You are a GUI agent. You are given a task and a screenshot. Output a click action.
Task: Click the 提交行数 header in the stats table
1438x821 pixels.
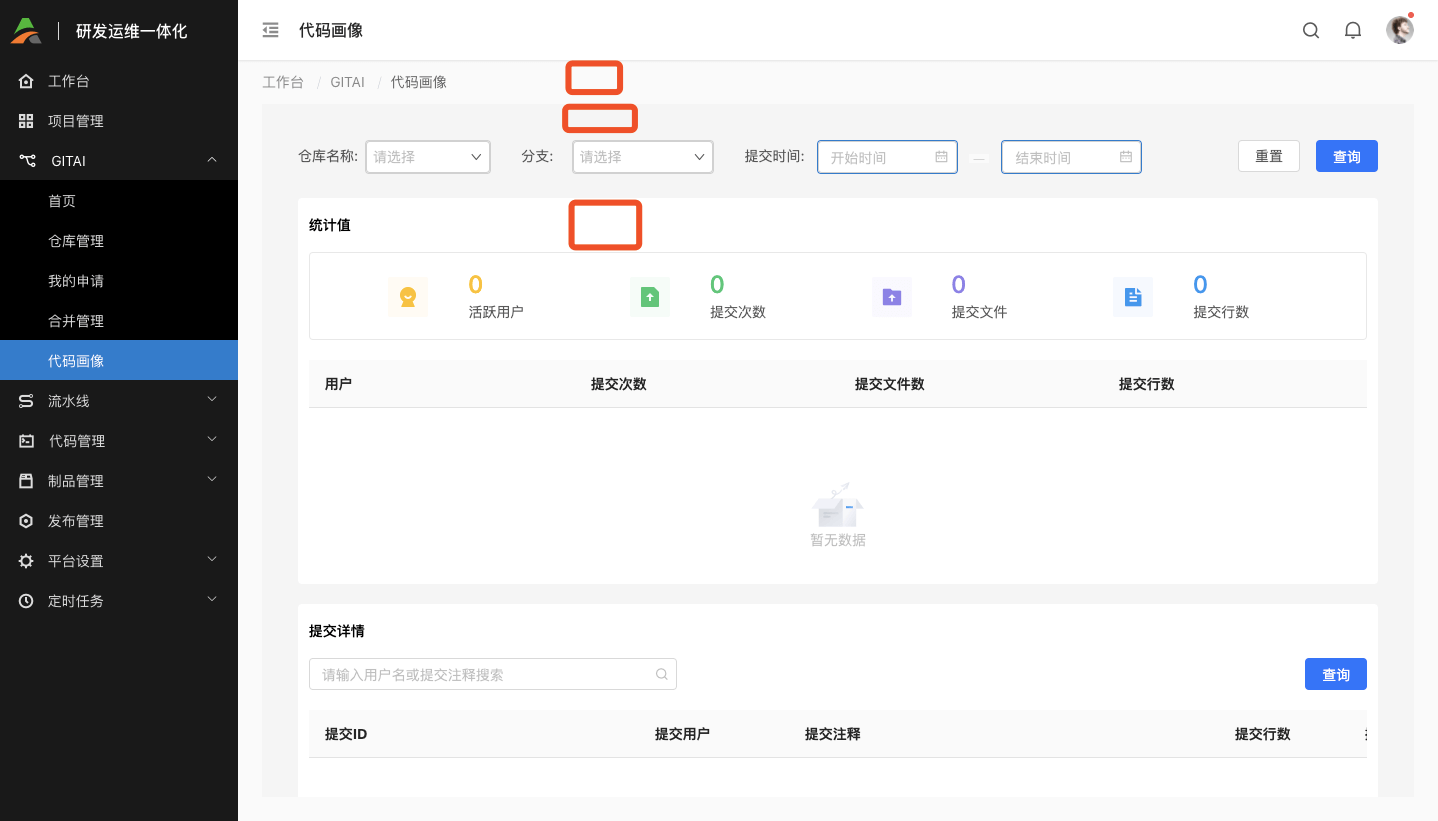coord(1147,384)
